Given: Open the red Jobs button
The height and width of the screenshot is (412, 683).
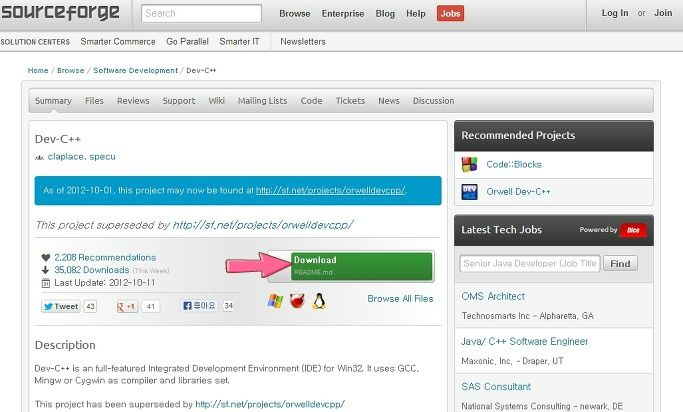Looking at the screenshot, I should coord(450,14).
